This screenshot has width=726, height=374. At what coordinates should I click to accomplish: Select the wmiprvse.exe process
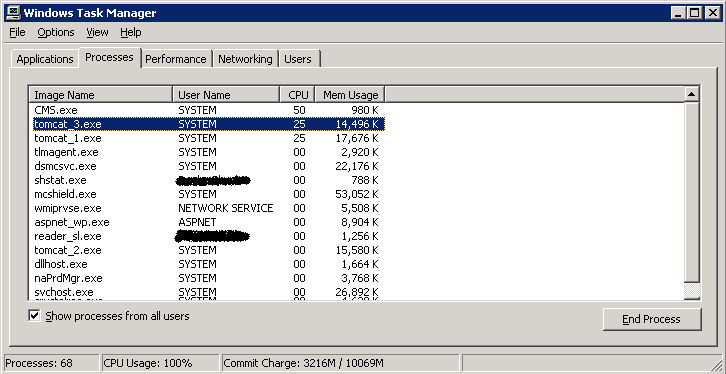tap(208, 208)
